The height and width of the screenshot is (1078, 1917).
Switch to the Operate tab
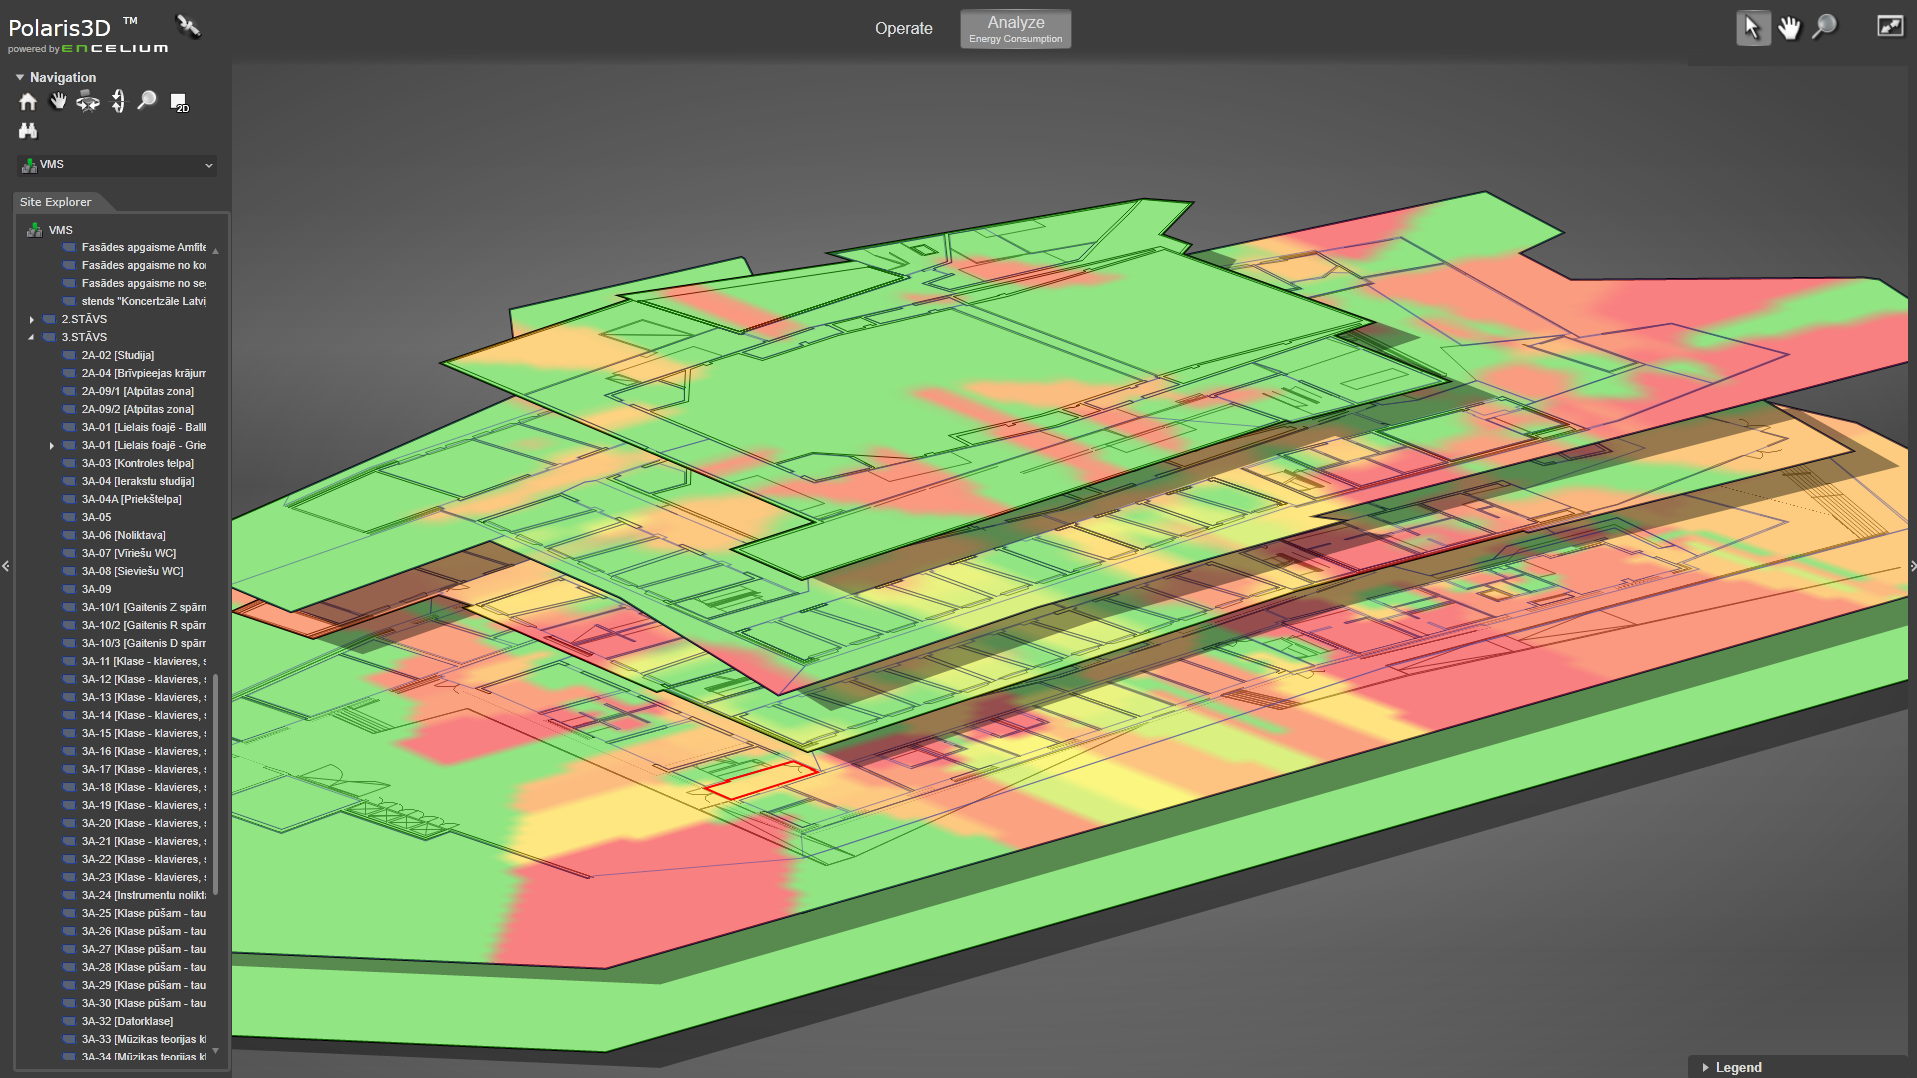(903, 29)
